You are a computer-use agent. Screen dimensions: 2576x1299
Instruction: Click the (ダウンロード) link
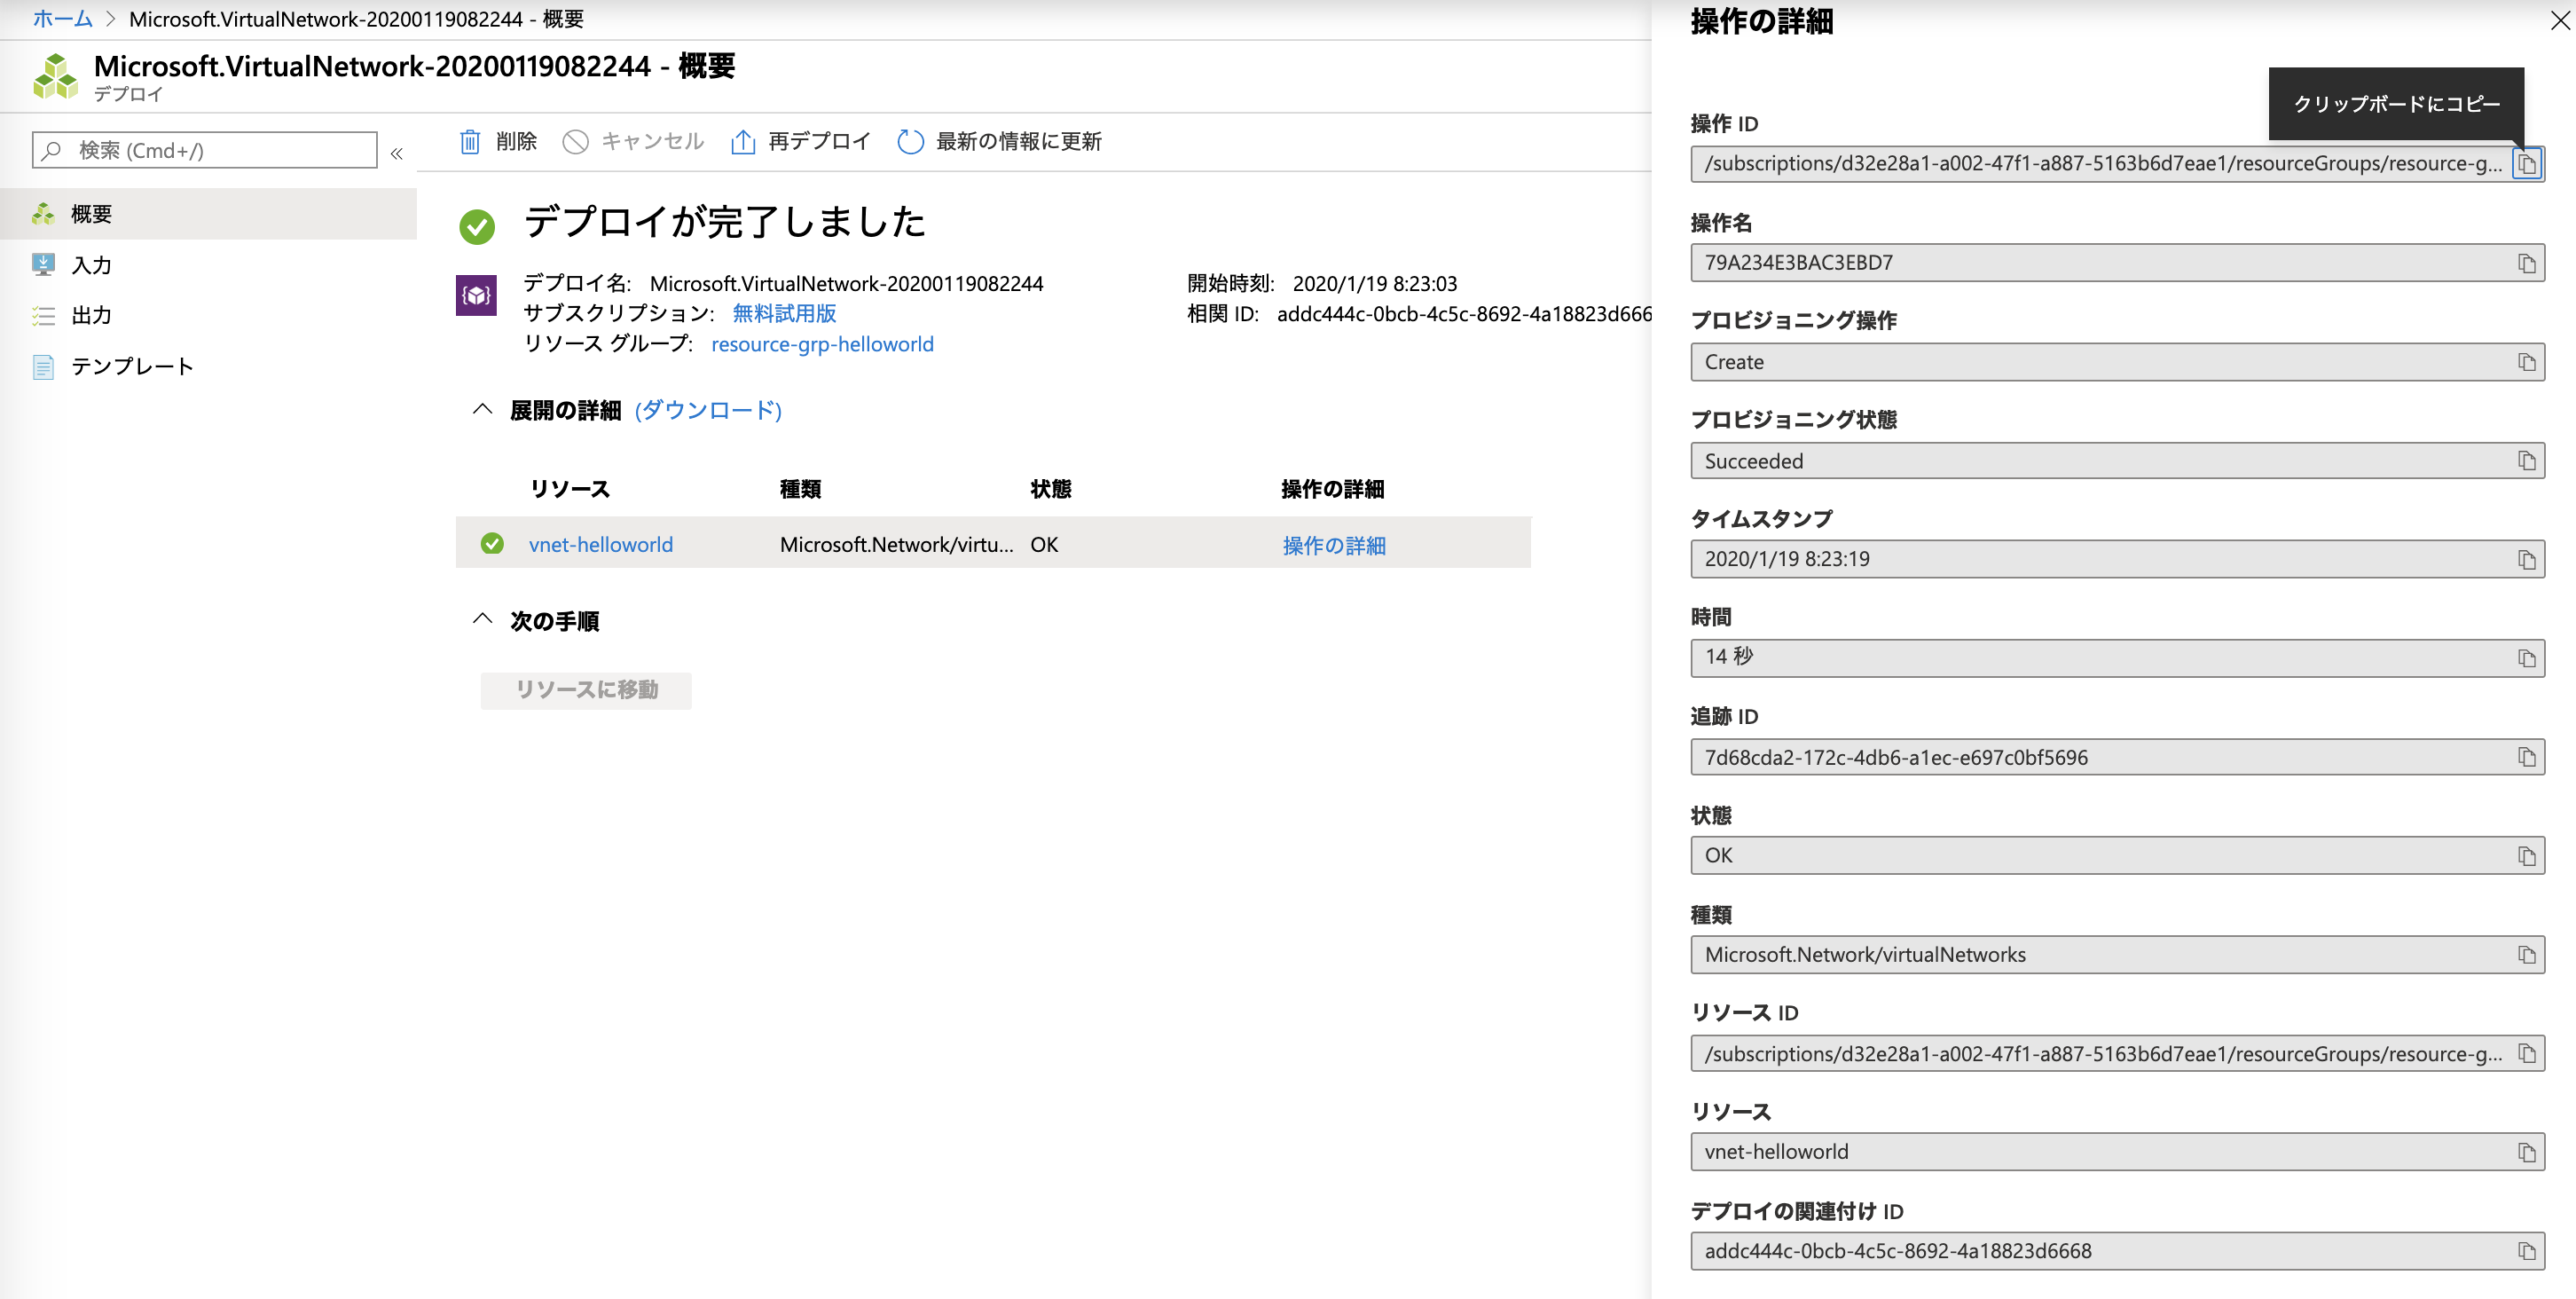click(708, 410)
